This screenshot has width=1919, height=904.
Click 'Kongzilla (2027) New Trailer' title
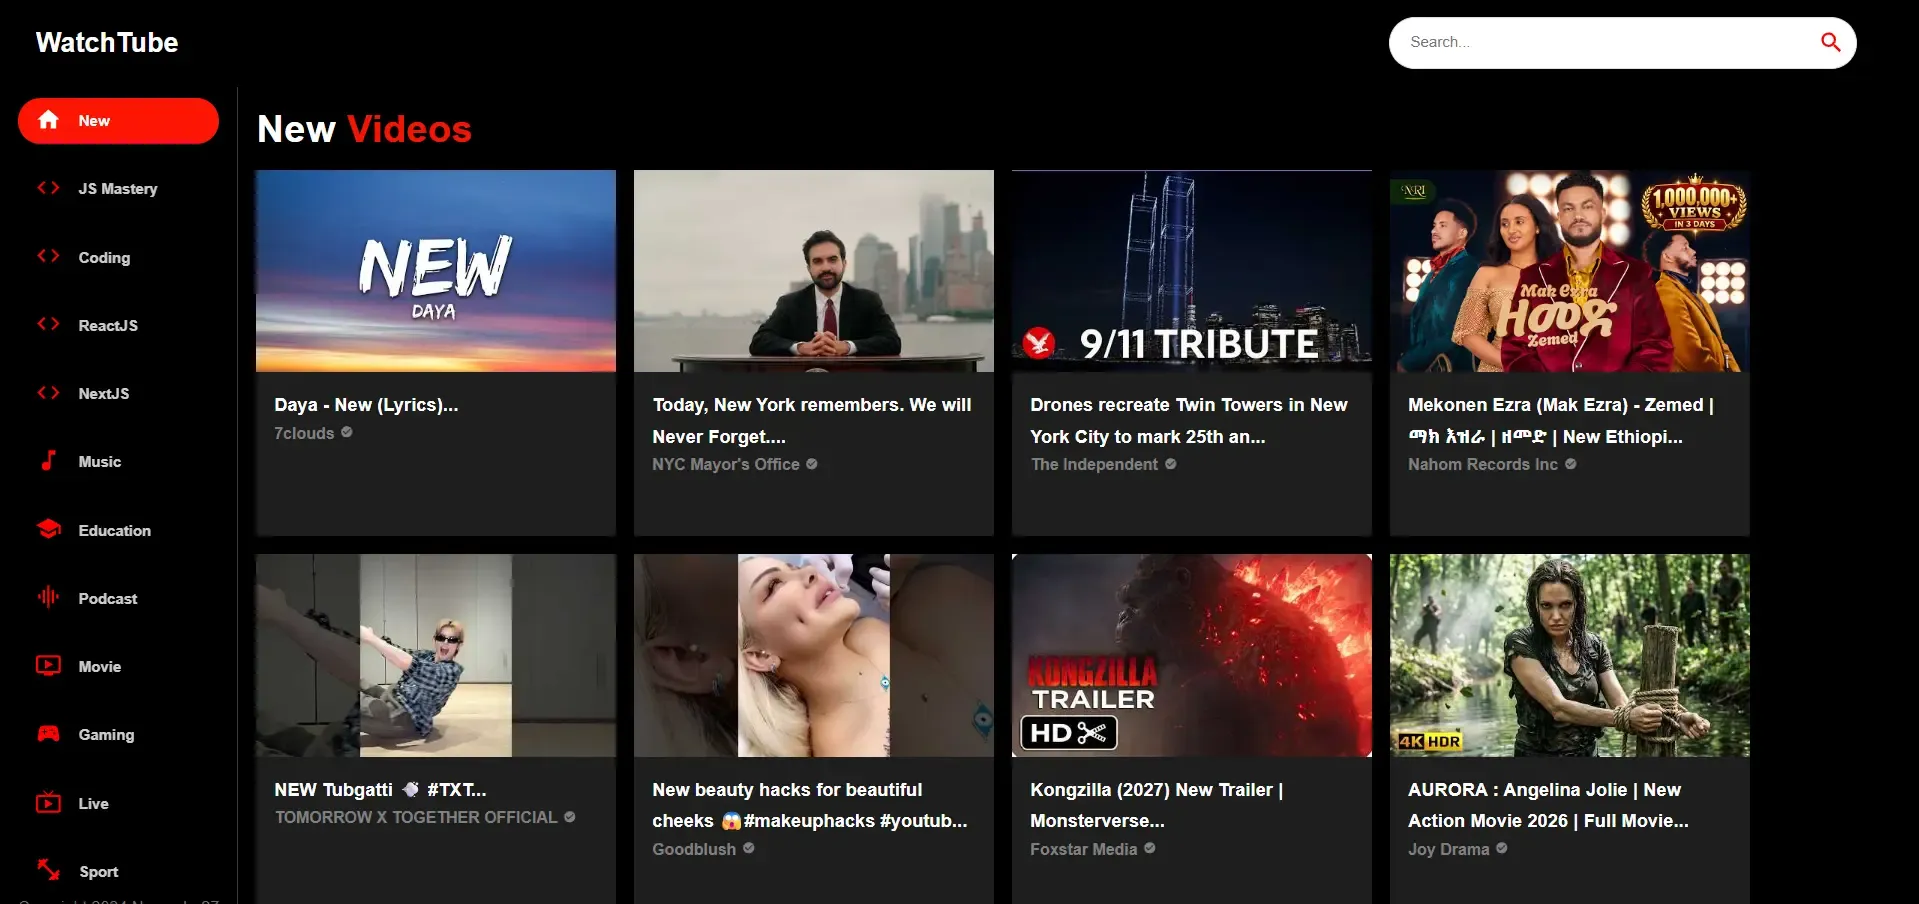[1157, 805]
